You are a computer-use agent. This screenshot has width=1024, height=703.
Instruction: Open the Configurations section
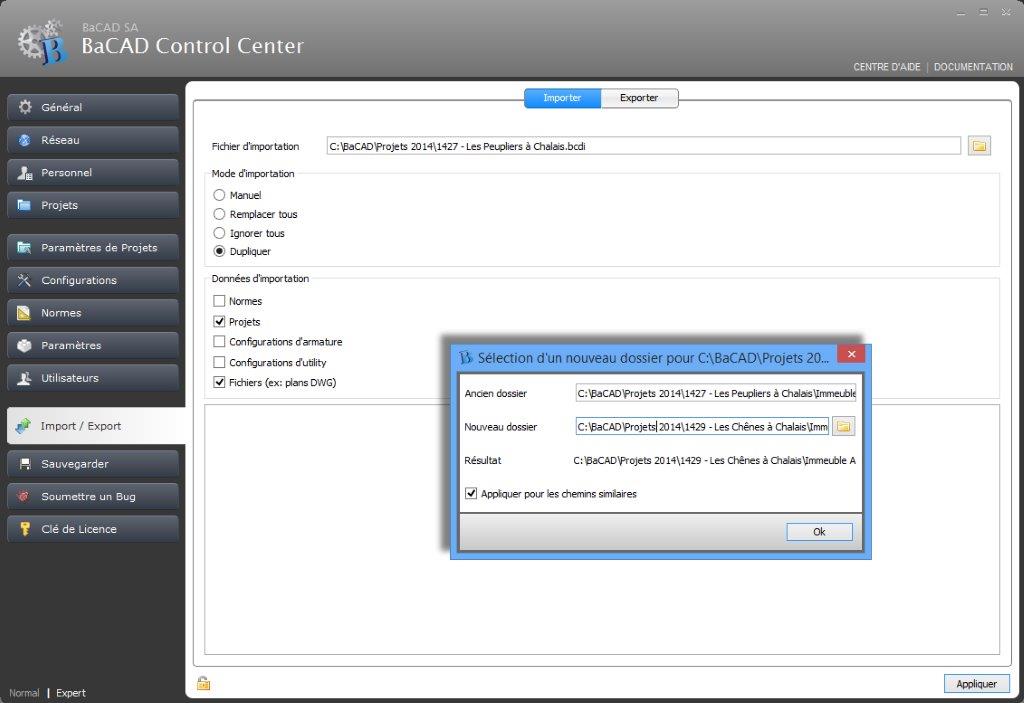93,280
